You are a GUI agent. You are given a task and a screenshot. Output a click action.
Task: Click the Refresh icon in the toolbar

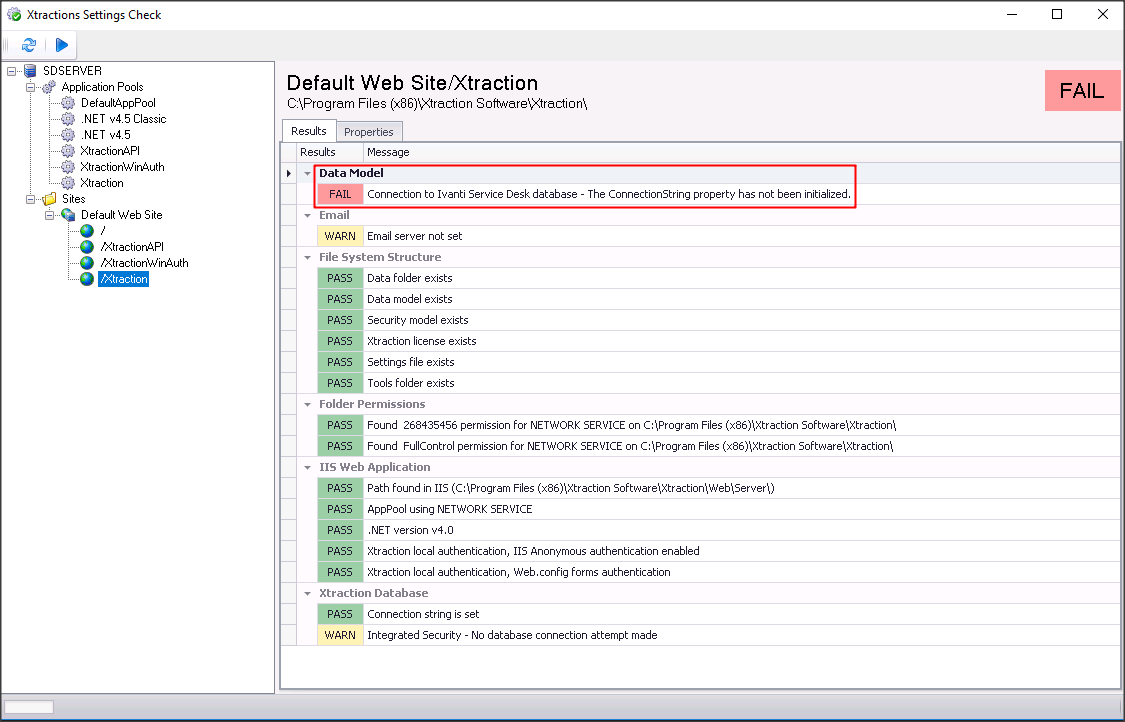tap(28, 44)
